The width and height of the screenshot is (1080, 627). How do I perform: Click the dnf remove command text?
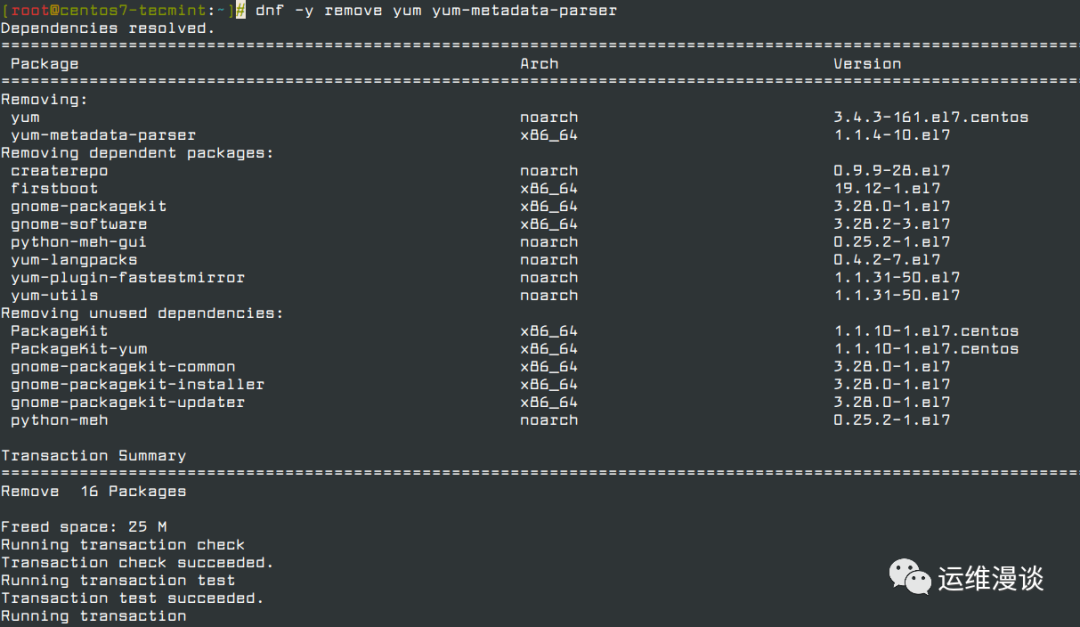pos(436,10)
